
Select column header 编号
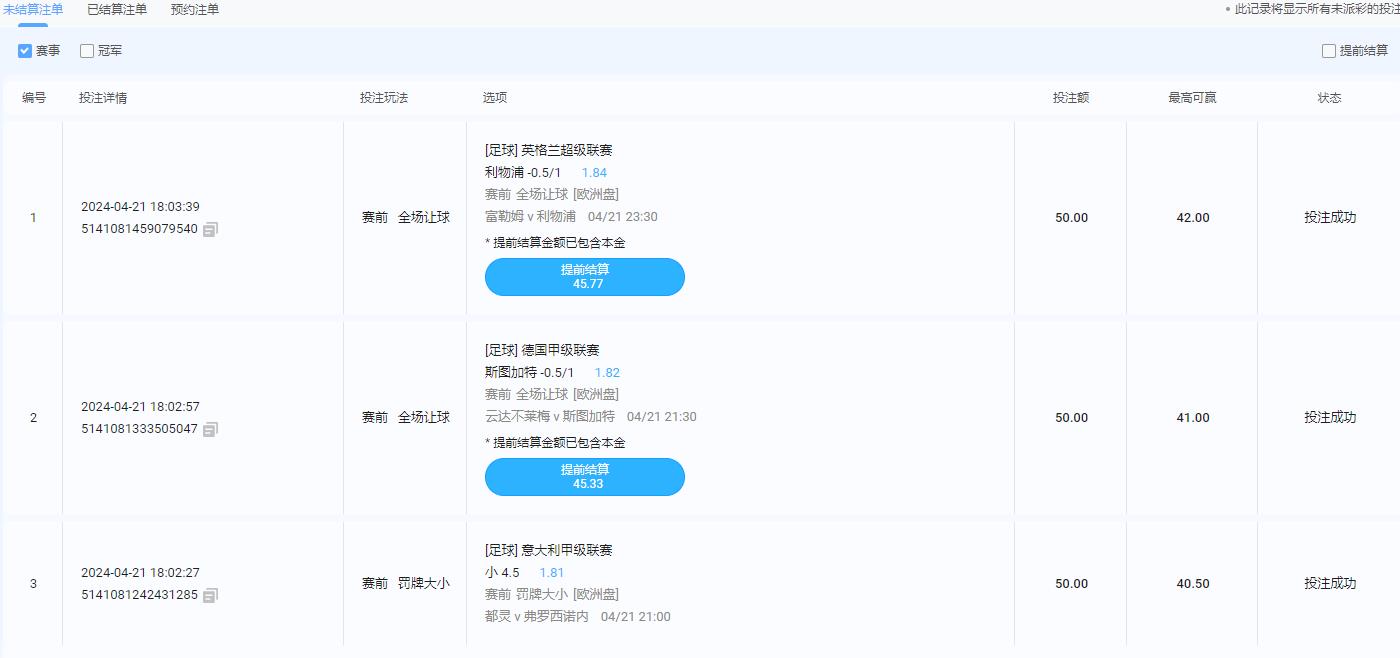pos(34,98)
